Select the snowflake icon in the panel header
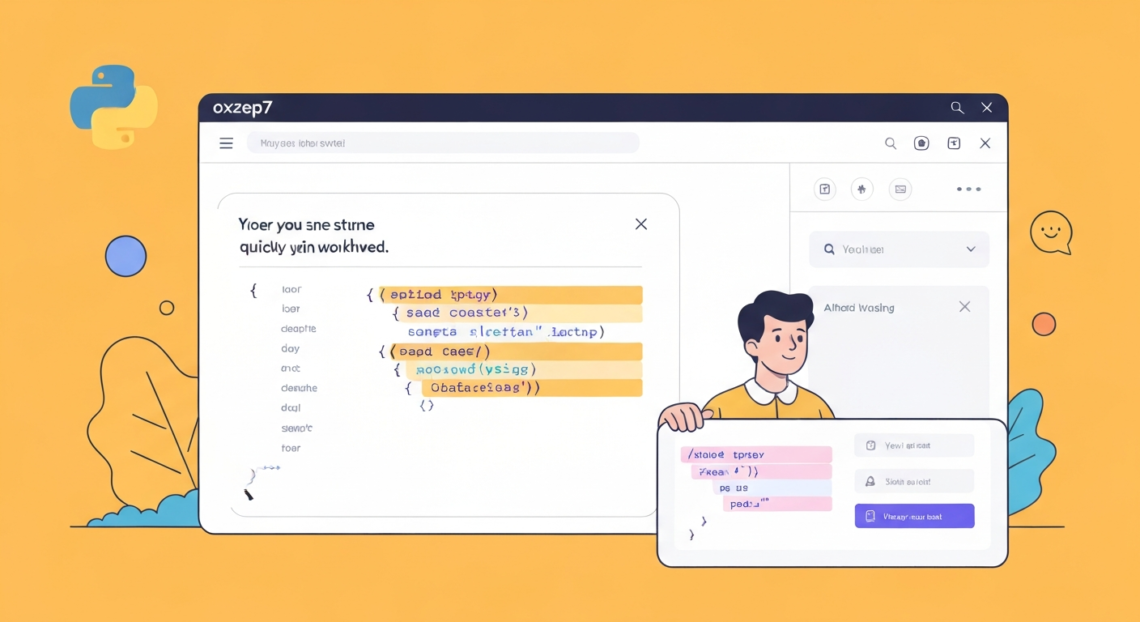The width and height of the screenshot is (1140, 622). [x=861, y=188]
